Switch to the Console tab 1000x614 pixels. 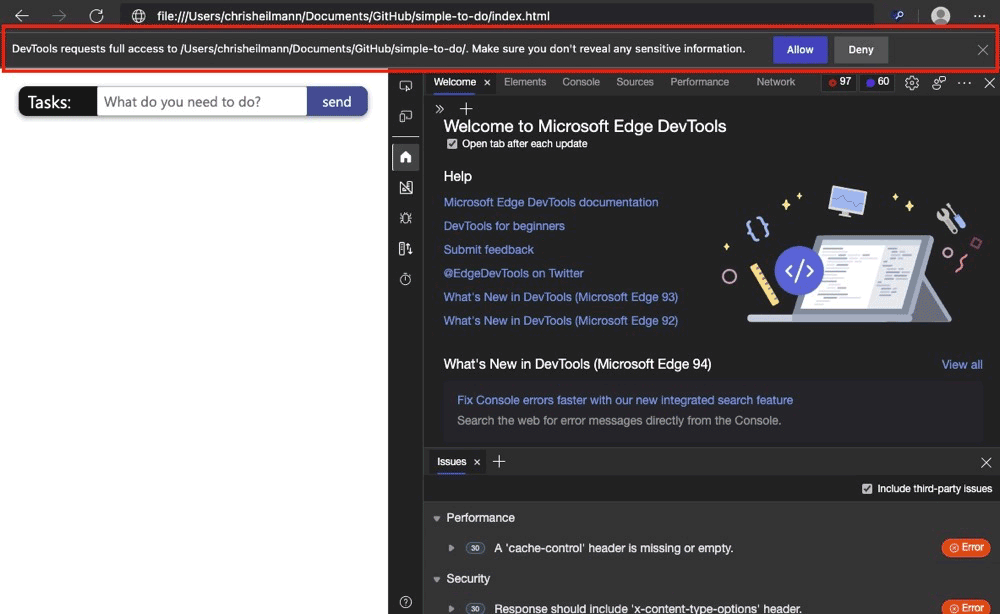click(580, 82)
